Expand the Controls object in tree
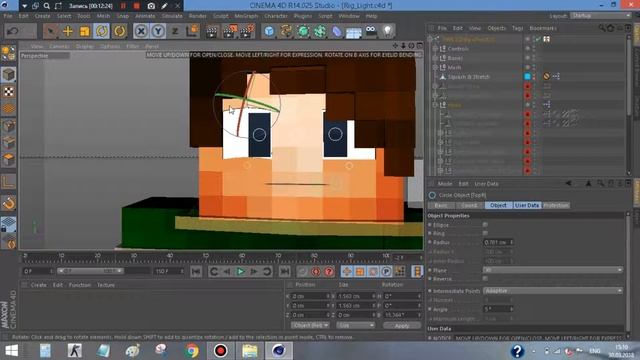Viewport: 640px width, 360px height. click(435, 49)
